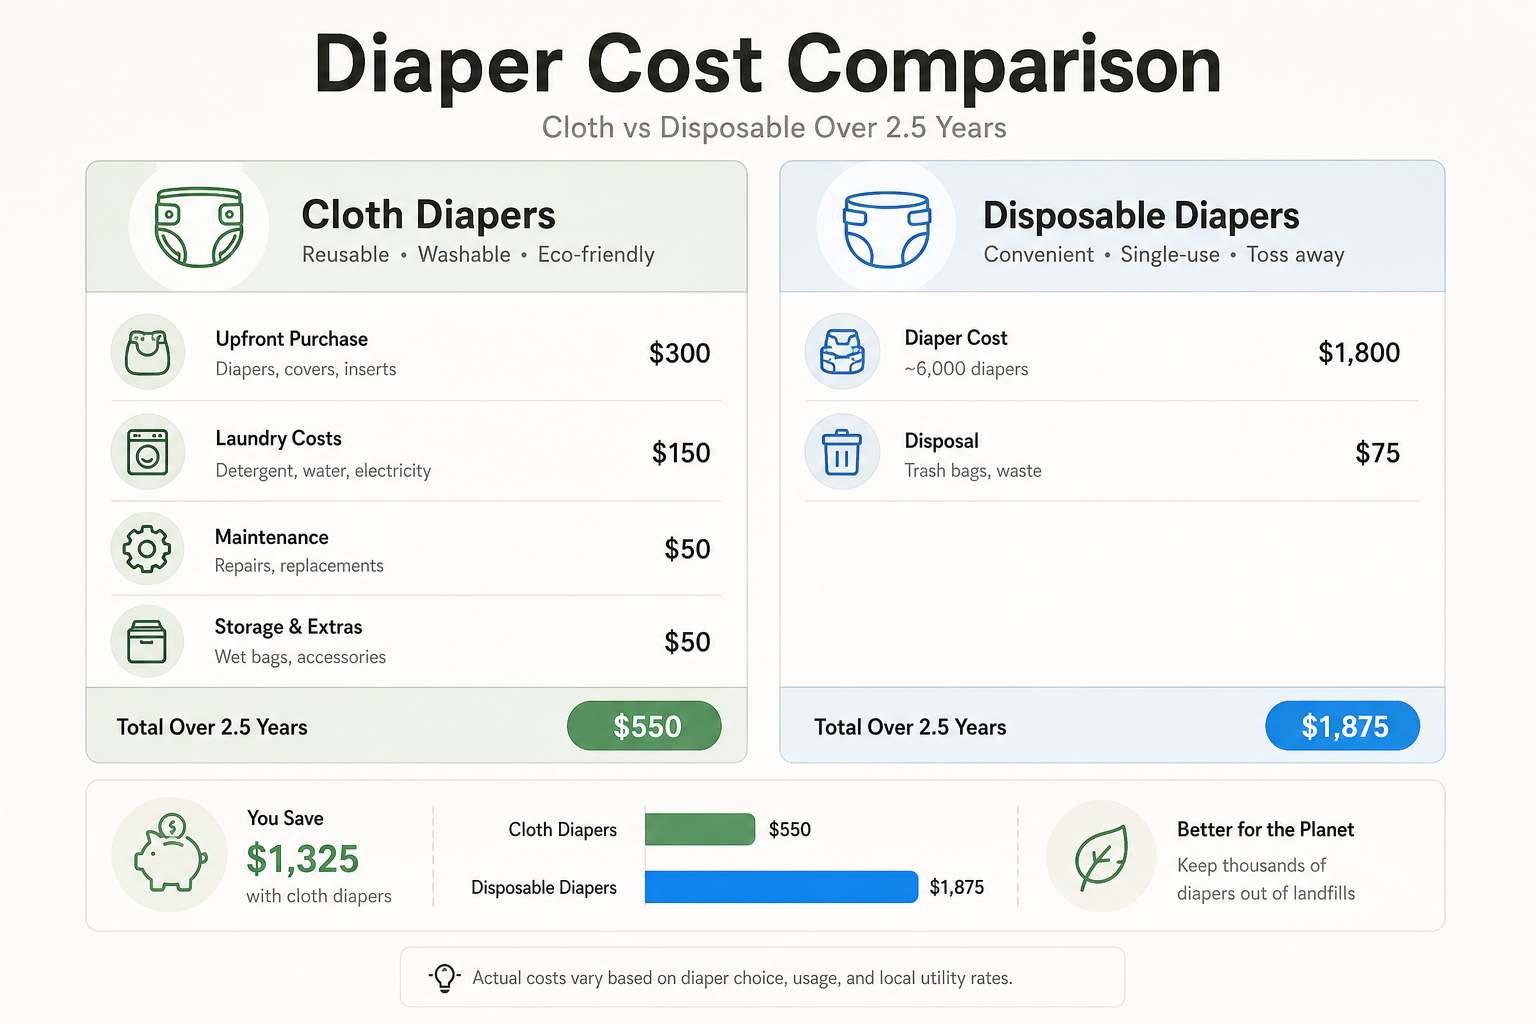Viewport: 1536px width, 1024px height.
Task: Click Repairs, replacements description
Action: (299, 566)
